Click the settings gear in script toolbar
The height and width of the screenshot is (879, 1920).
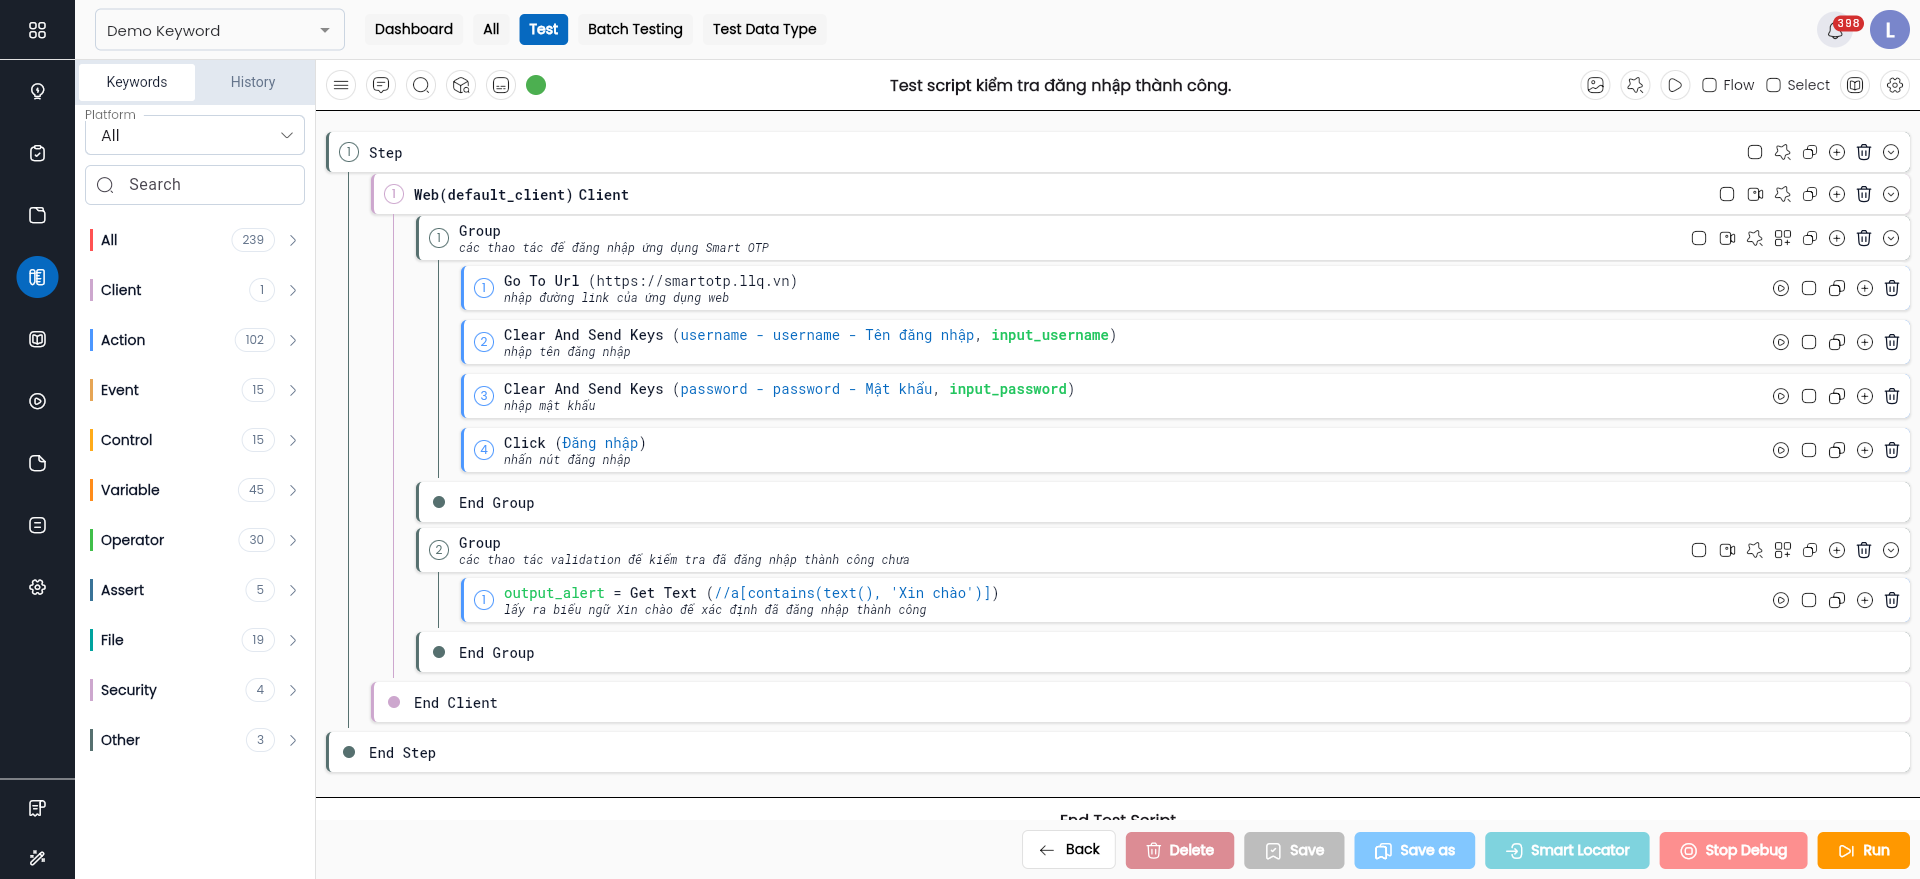[1895, 85]
